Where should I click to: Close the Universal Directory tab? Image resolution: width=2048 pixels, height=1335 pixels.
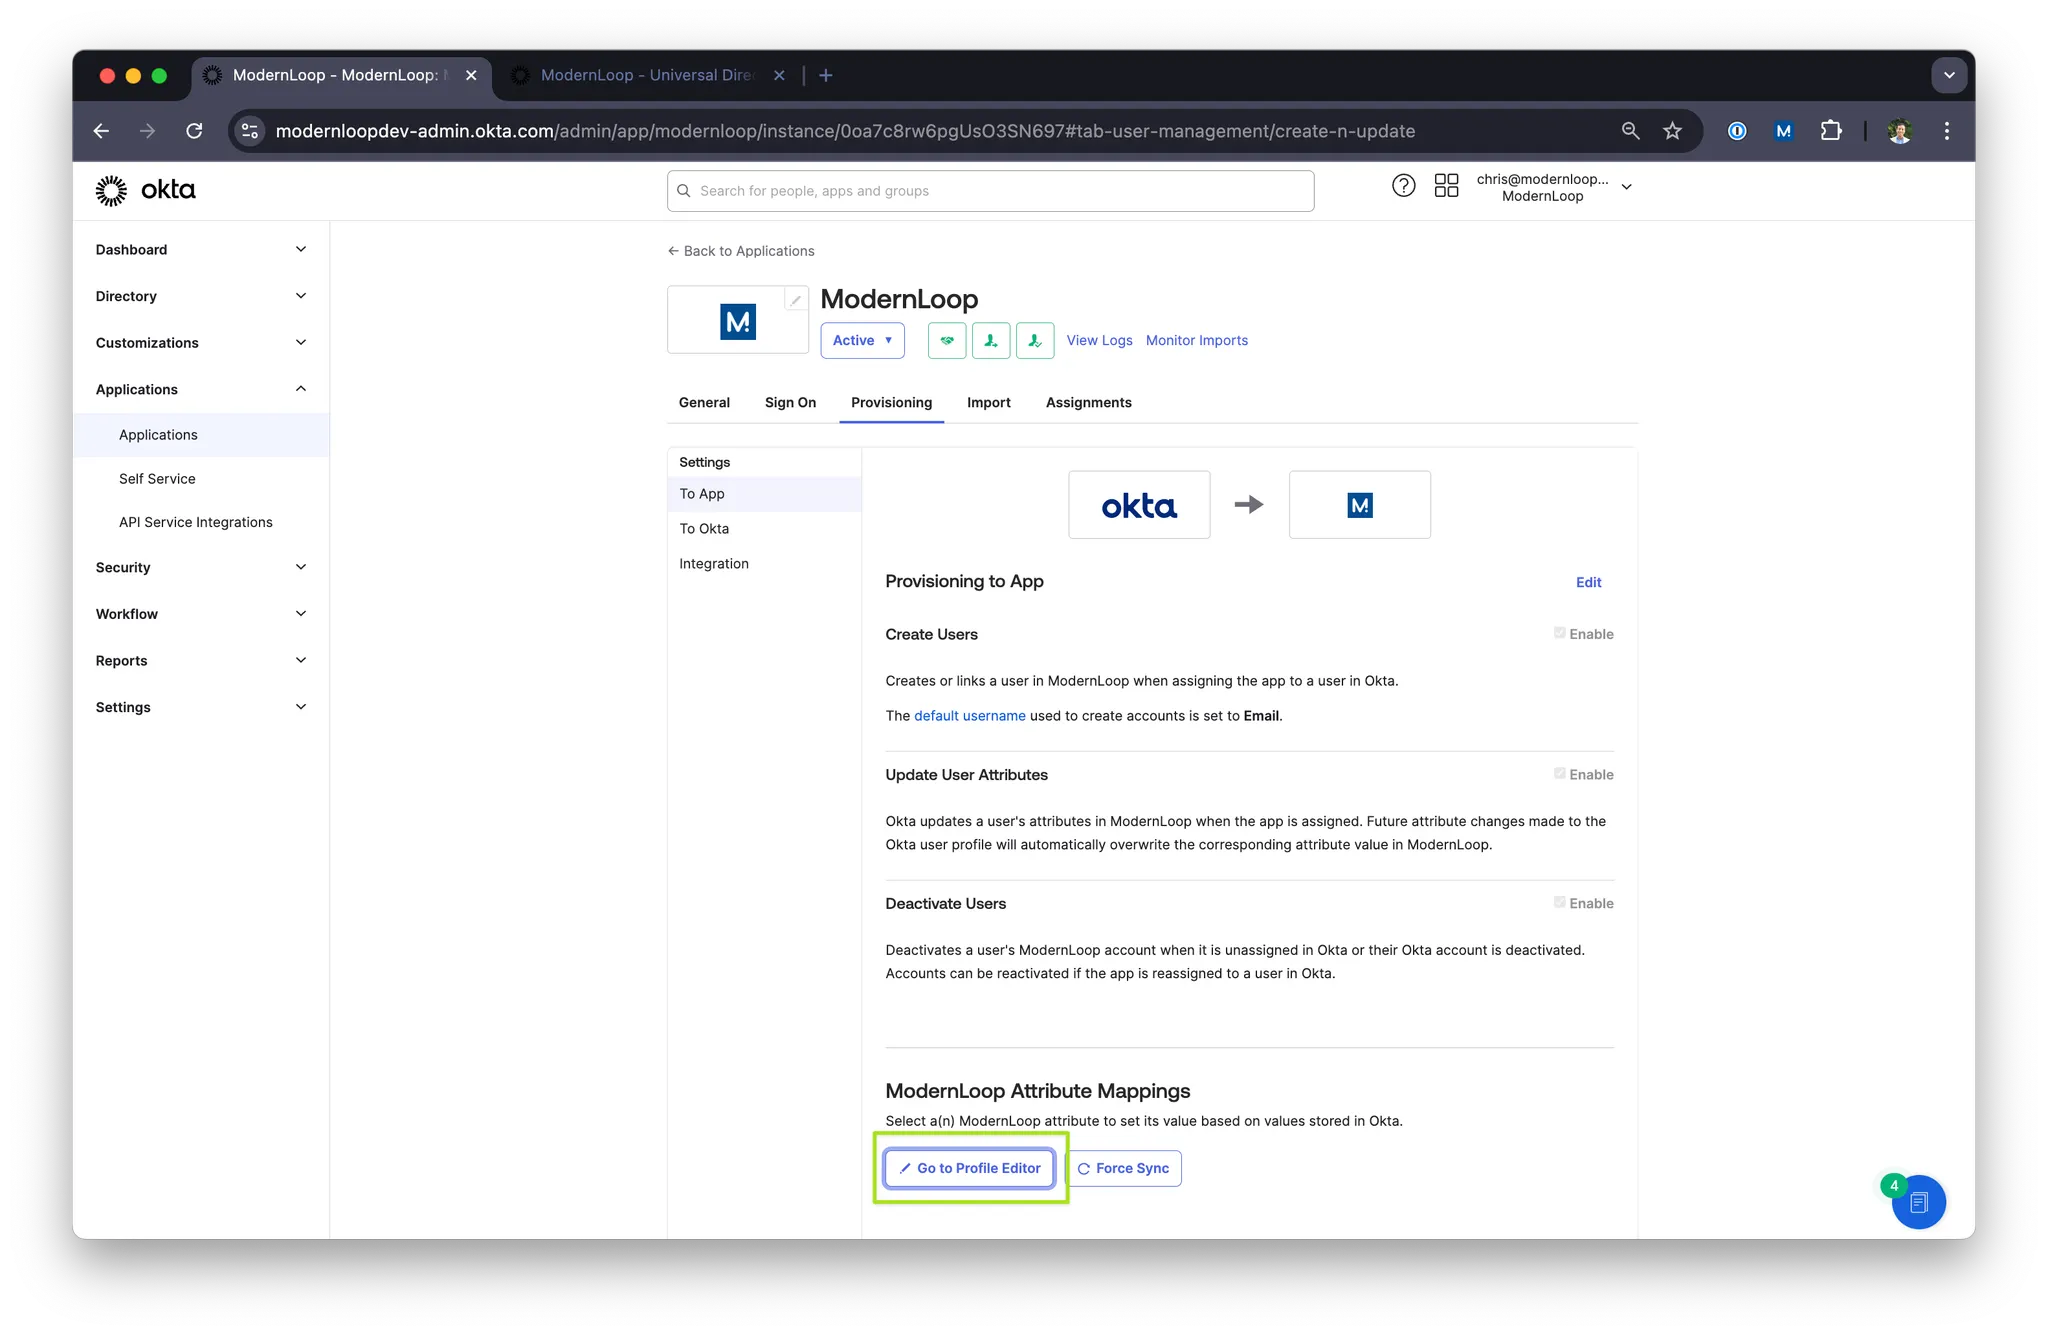click(779, 75)
